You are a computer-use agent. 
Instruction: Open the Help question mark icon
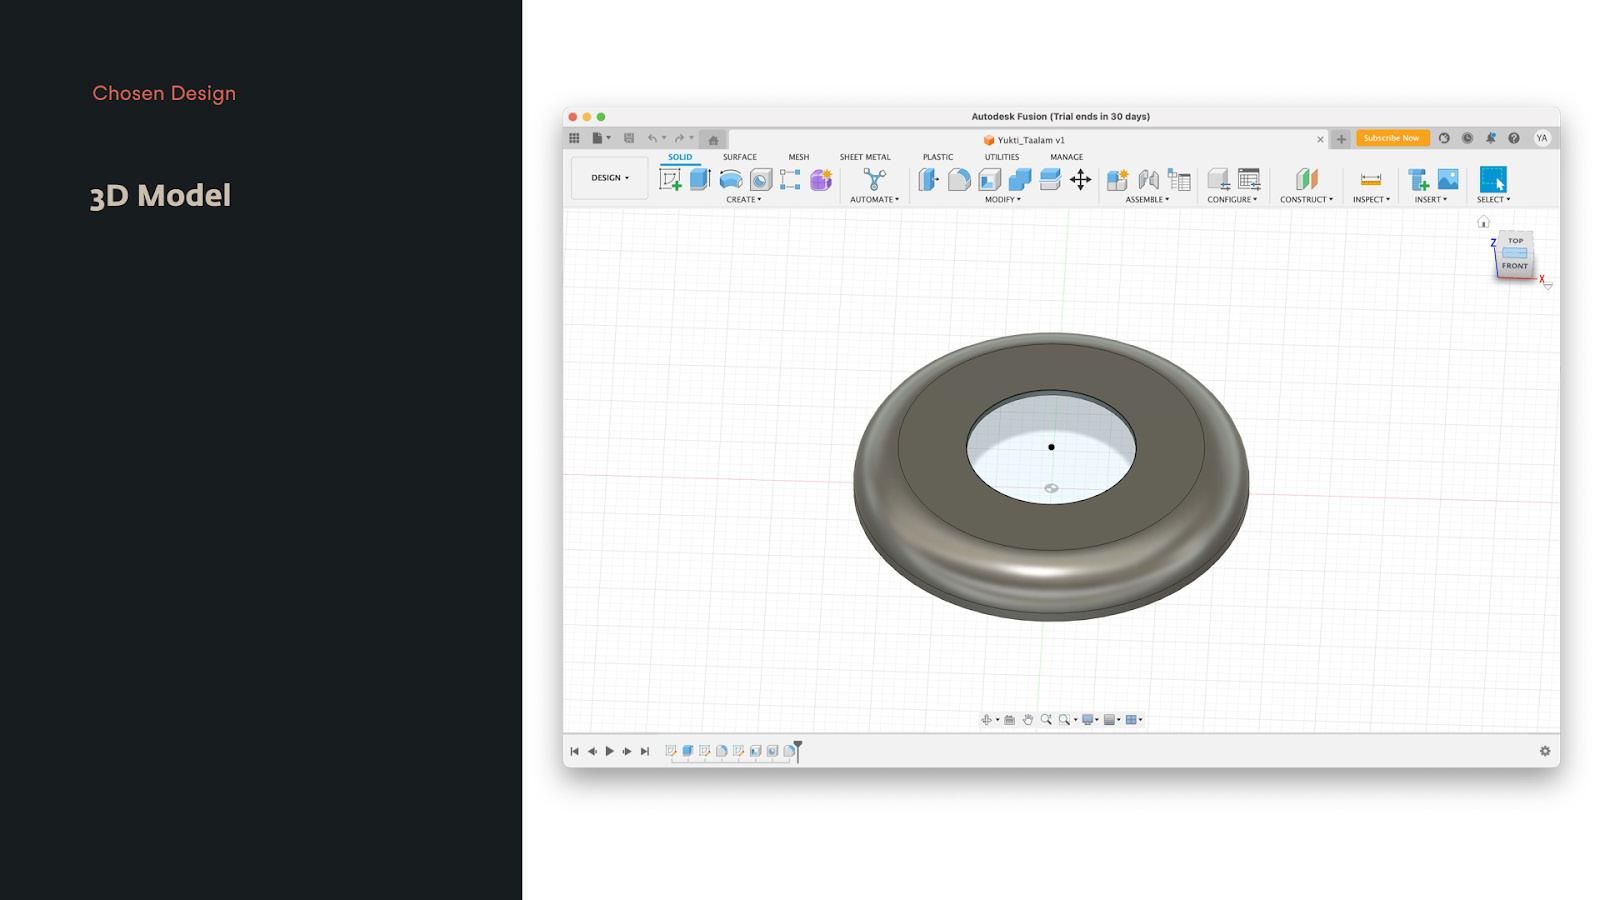click(1514, 138)
